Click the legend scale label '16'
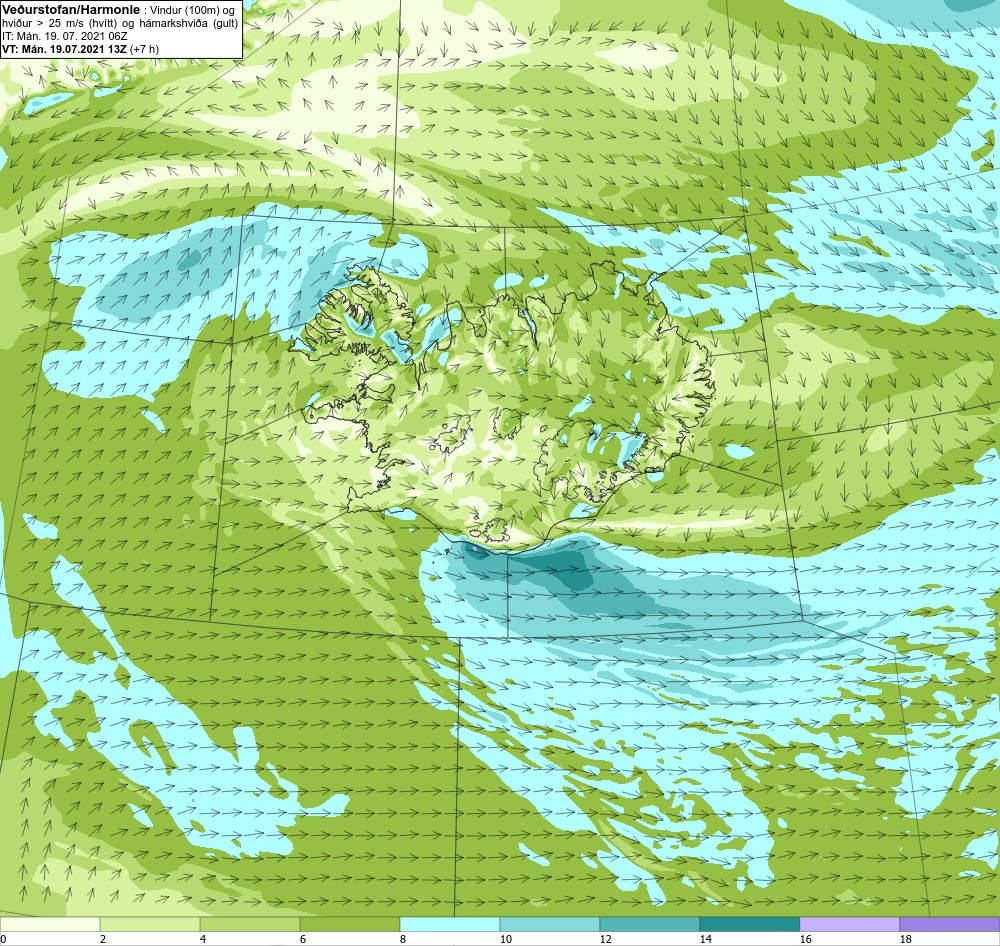Image resolution: width=1000 pixels, height=946 pixels. [805, 939]
